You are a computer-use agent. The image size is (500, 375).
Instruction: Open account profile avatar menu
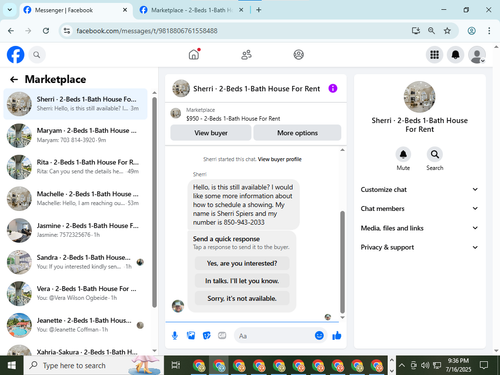coord(477,55)
